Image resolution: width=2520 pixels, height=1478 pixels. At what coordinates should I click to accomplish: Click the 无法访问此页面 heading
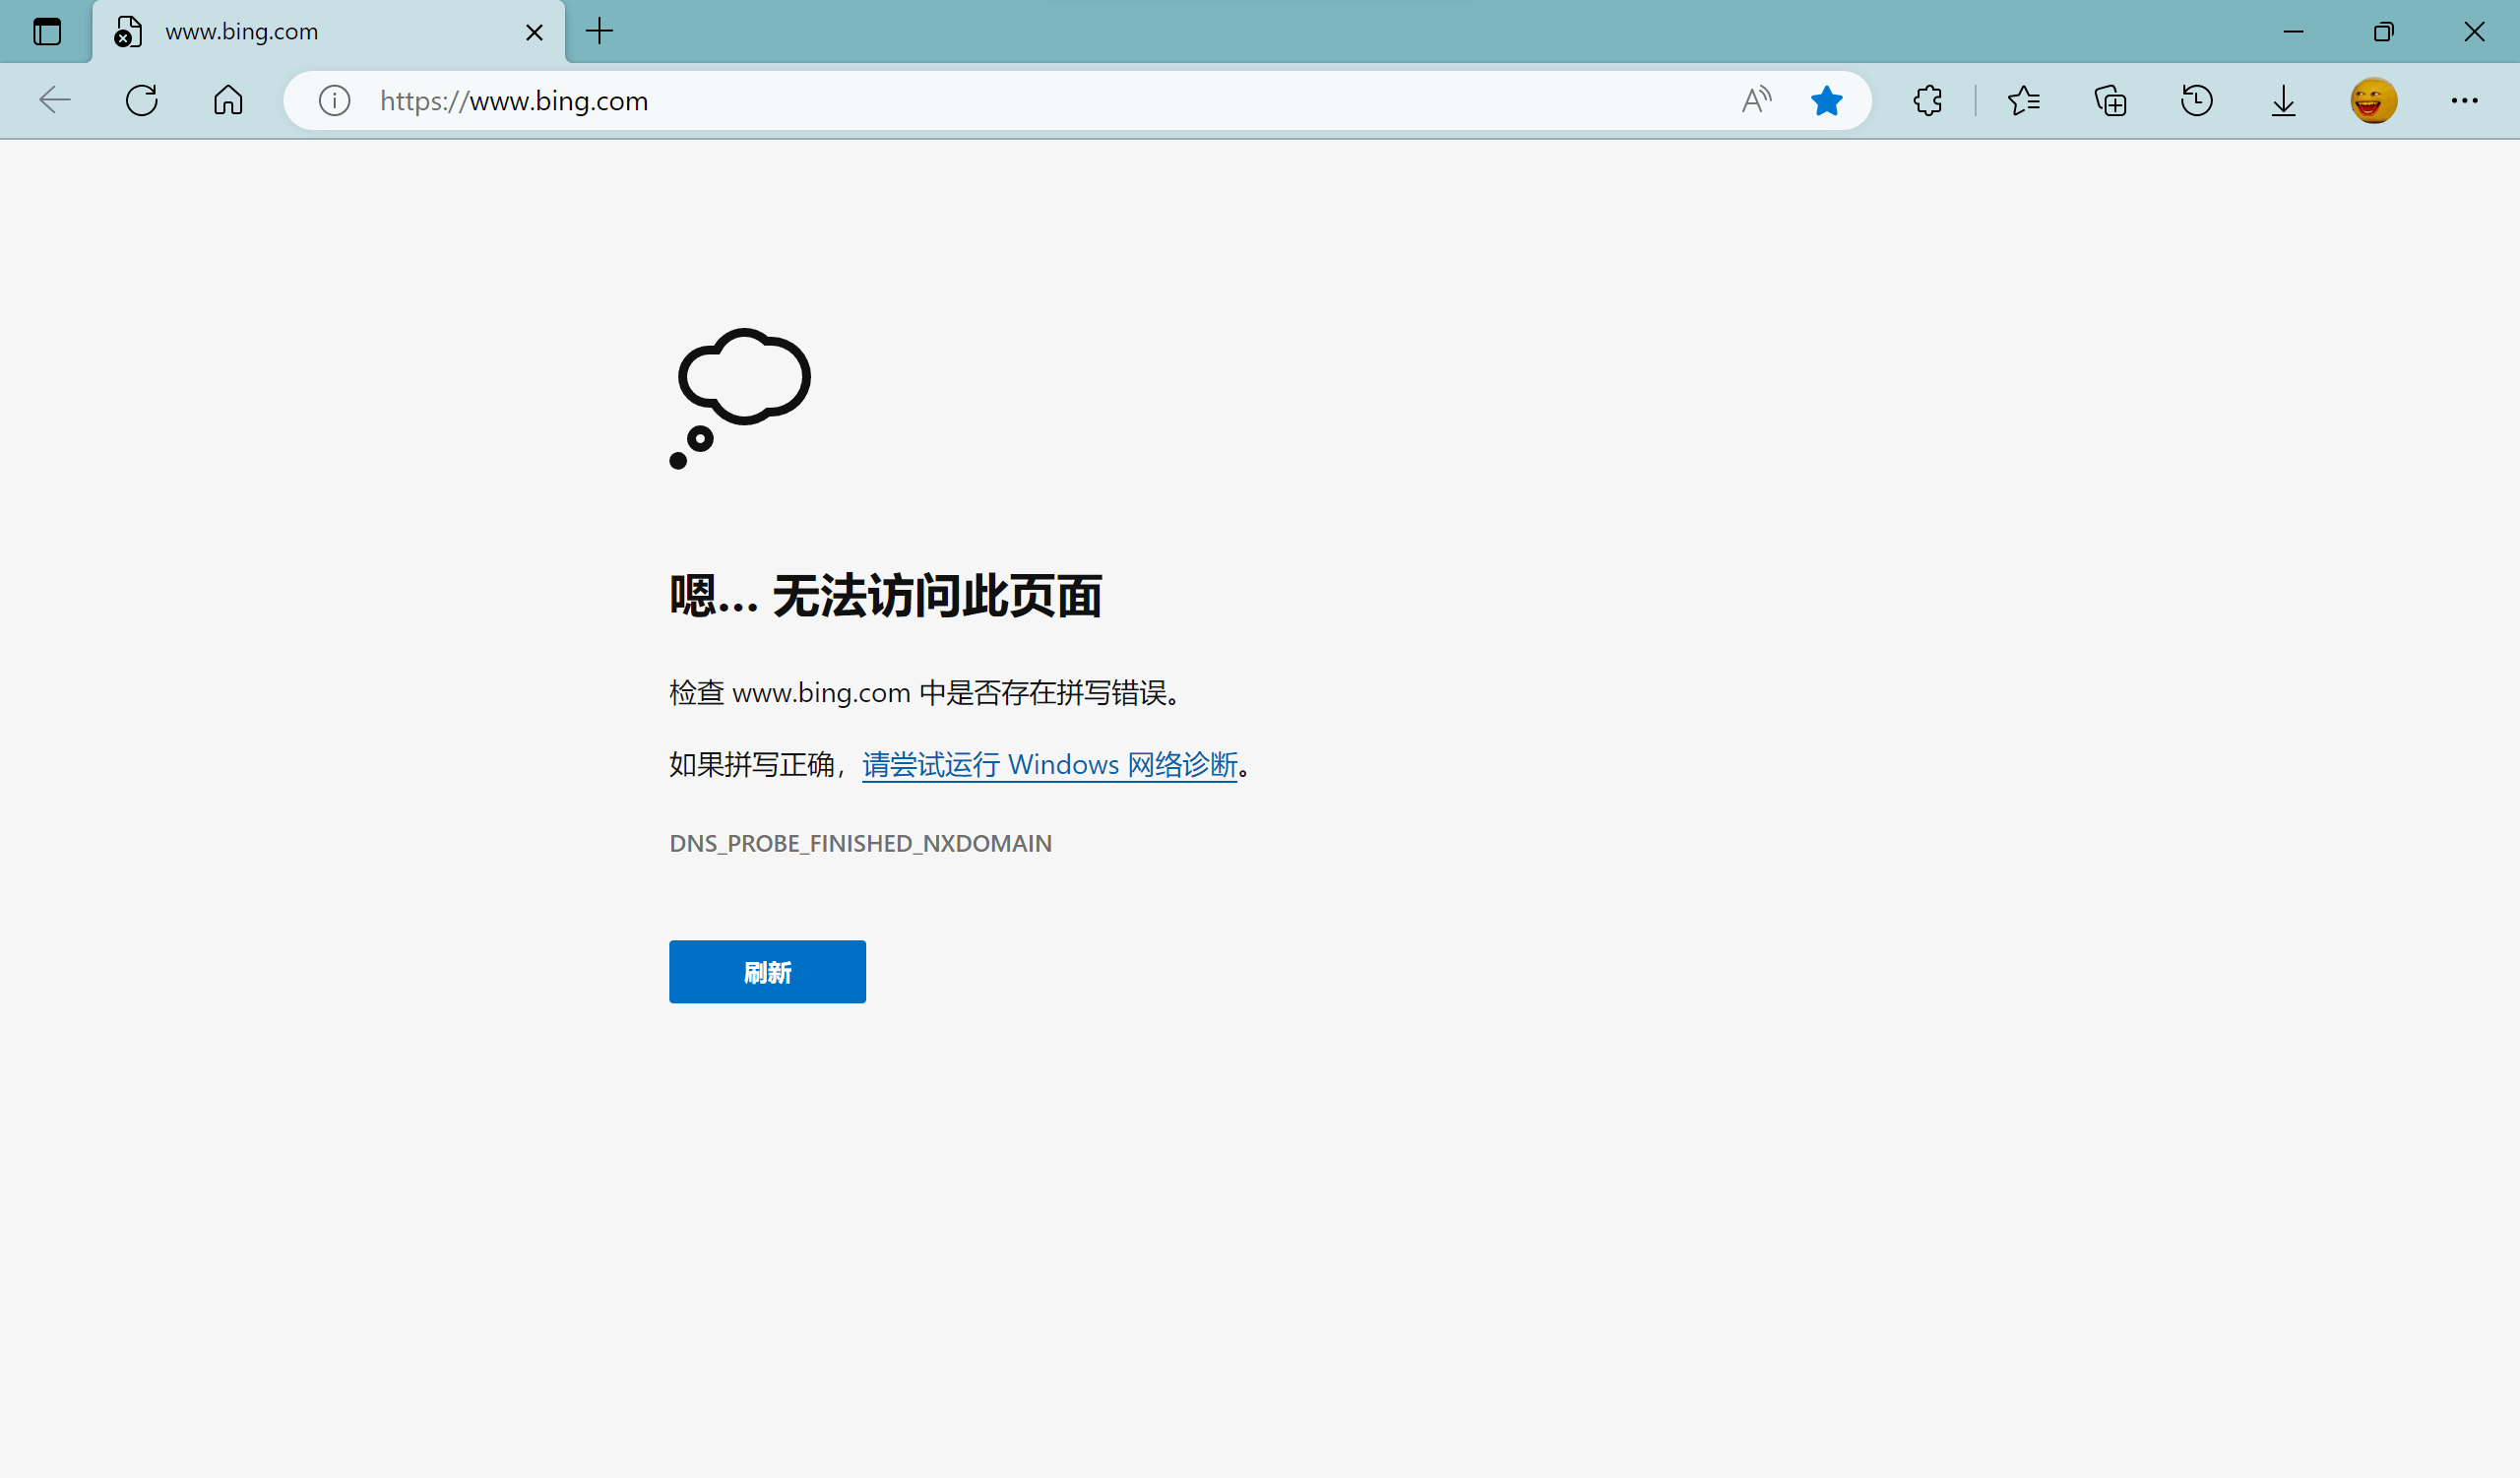tap(885, 596)
